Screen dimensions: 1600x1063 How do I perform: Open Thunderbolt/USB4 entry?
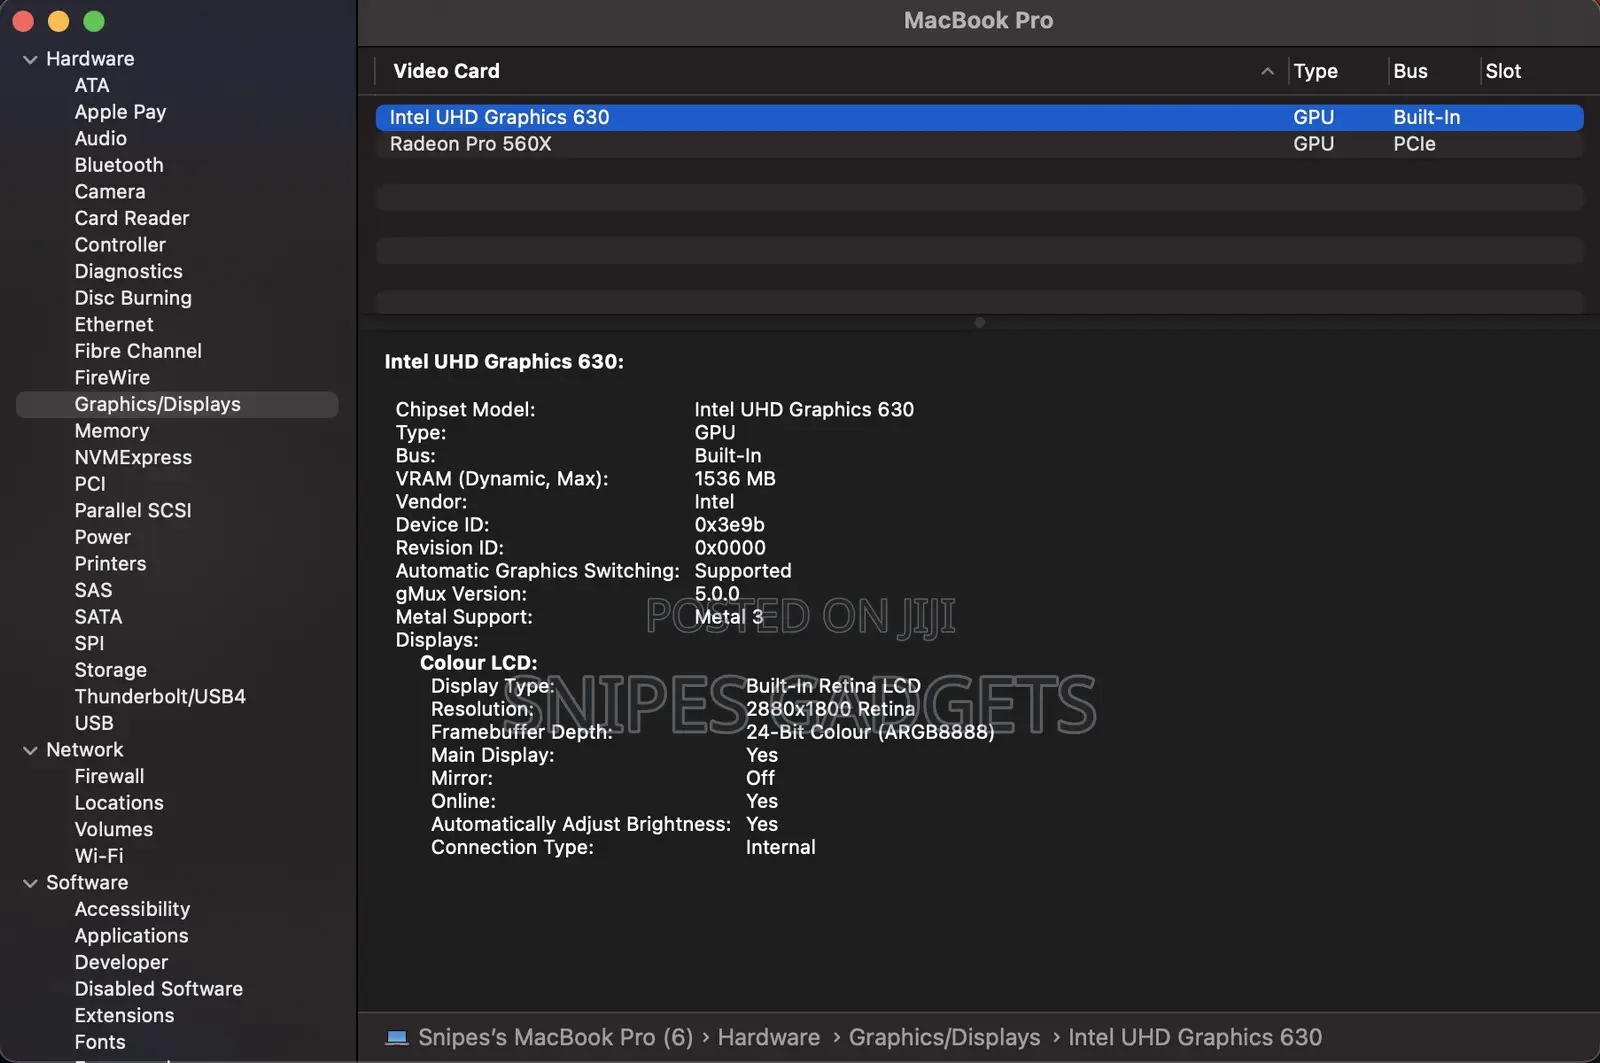pos(160,697)
